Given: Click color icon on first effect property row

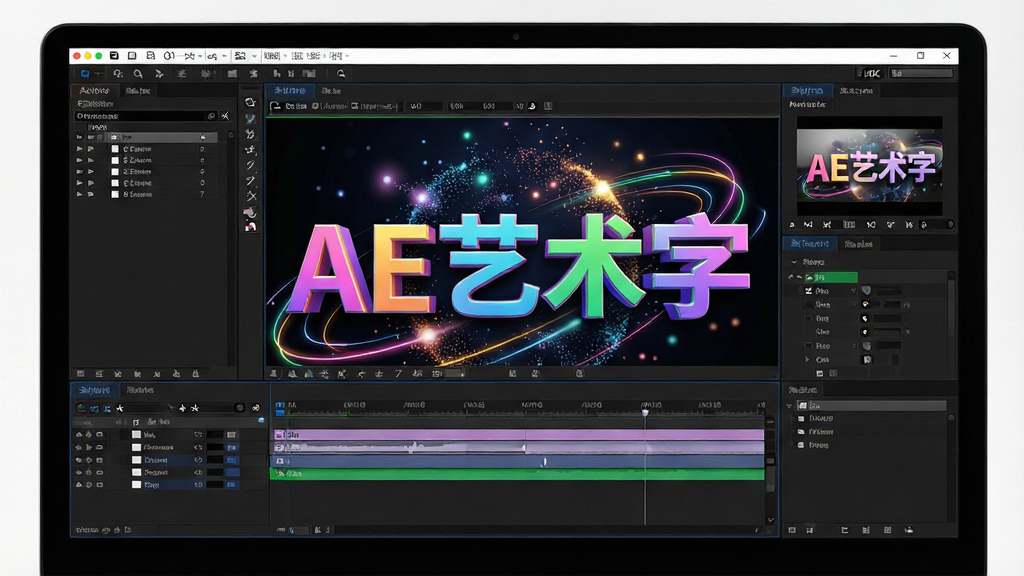Looking at the screenshot, I should [866, 291].
